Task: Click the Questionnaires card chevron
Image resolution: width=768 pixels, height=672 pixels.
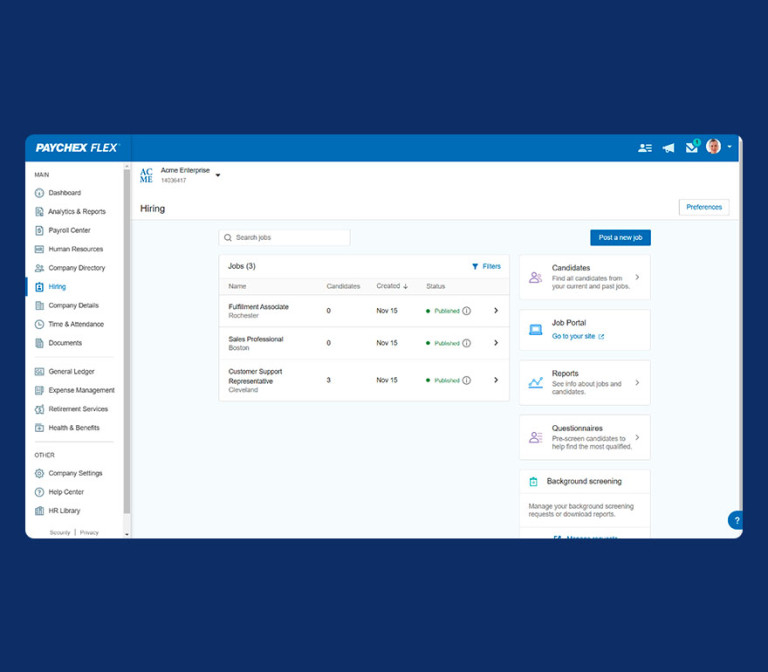Action: (637, 437)
